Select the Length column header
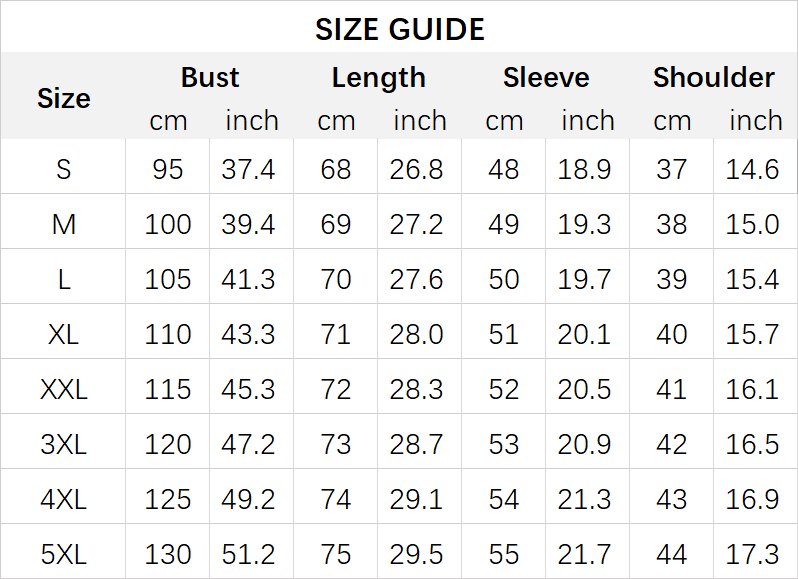 click(378, 78)
